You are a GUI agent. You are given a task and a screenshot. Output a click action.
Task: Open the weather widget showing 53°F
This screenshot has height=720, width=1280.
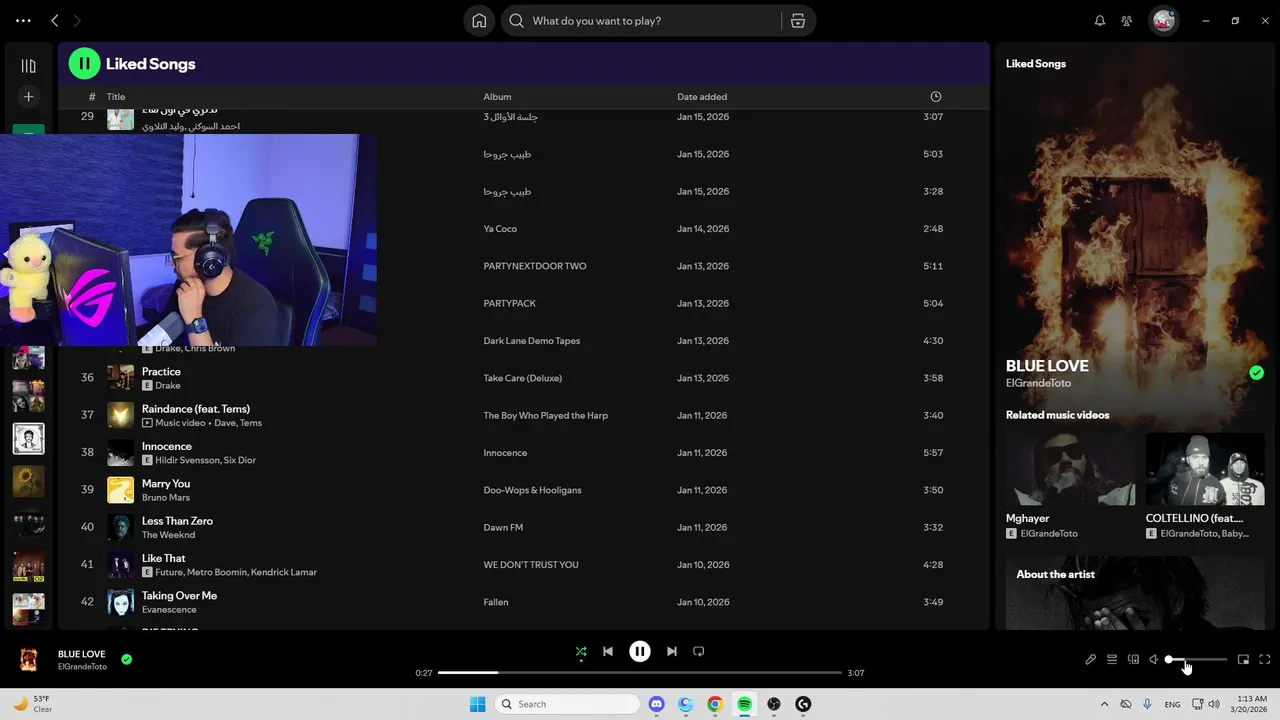pyautogui.click(x=32, y=704)
